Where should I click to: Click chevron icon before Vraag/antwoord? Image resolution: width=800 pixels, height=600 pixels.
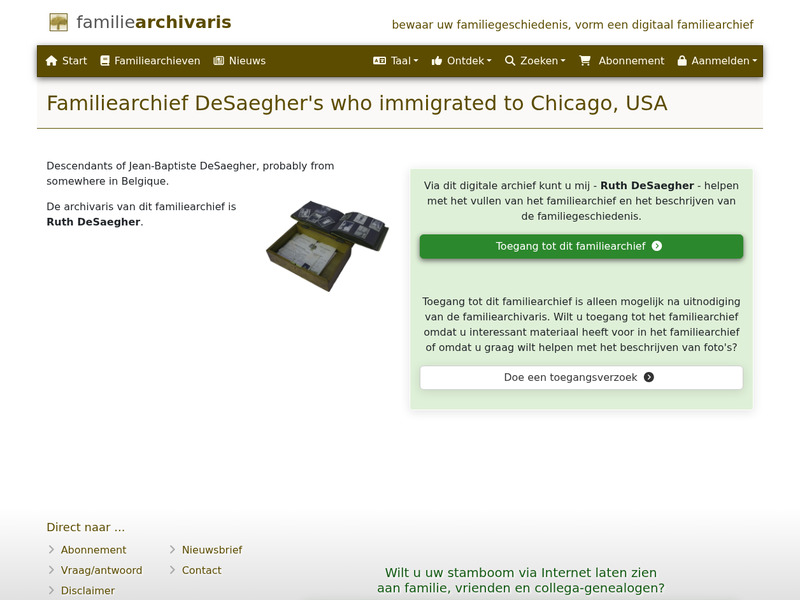click(x=51, y=570)
